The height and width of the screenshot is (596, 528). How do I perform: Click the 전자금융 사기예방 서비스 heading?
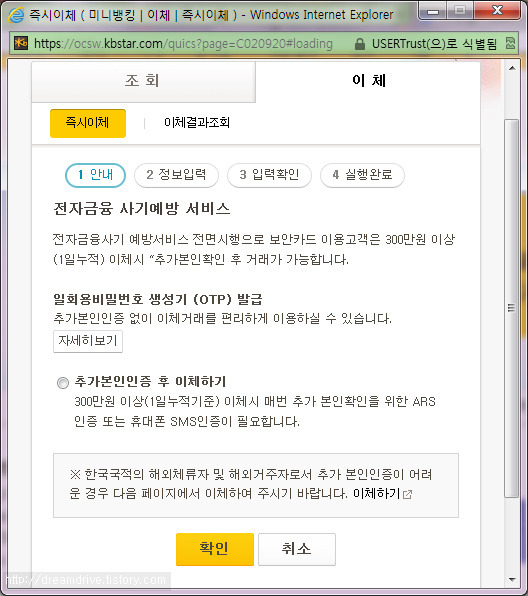(142, 209)
